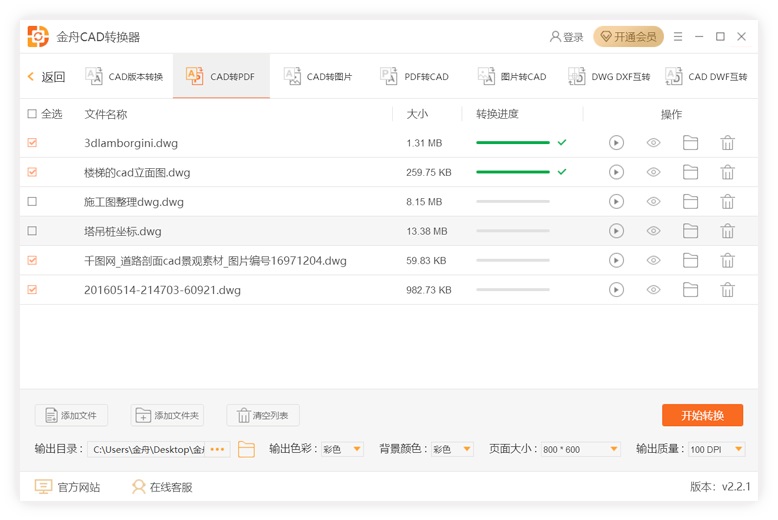Browse output directory with orange folder icon

tap(246, 449)
